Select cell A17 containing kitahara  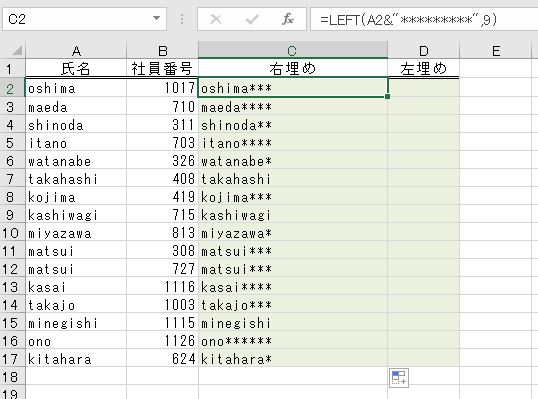coord(76,359)
